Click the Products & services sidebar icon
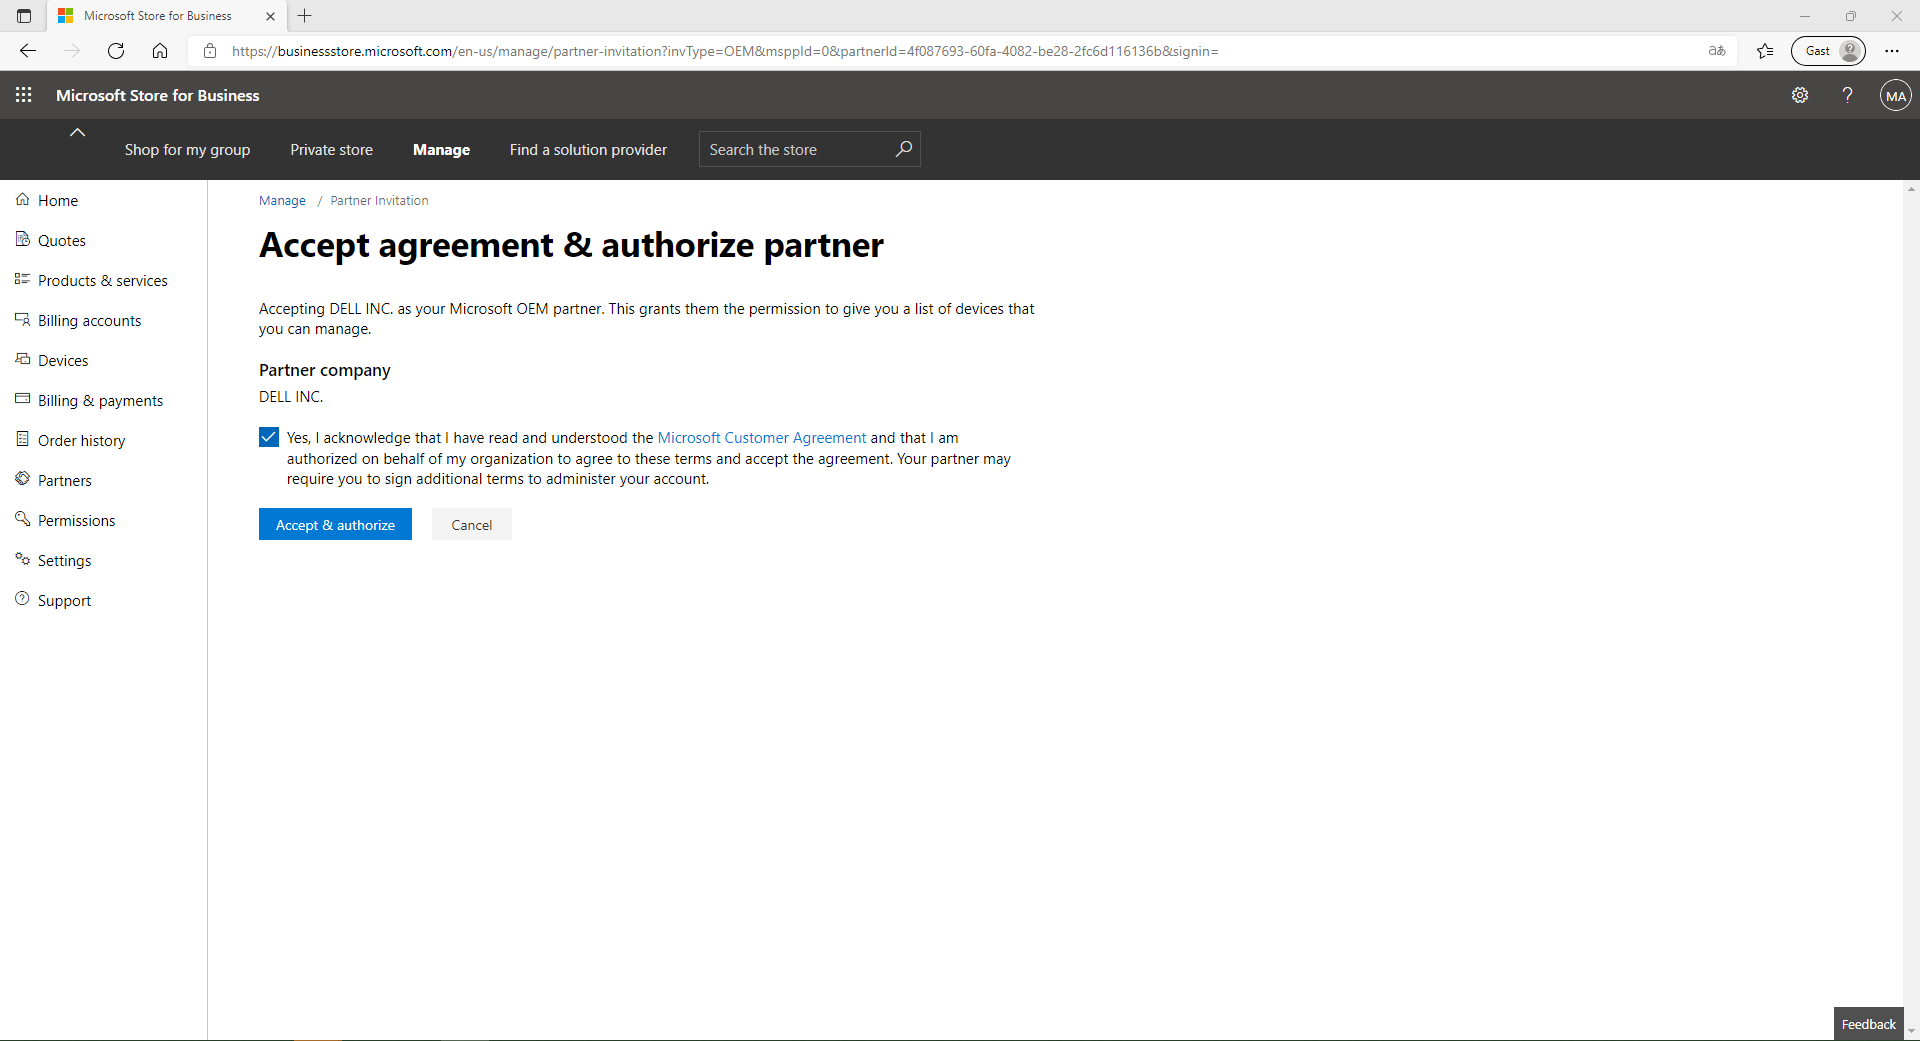Viewport: 1920px width, 1041px height. (x=23, y=279)
